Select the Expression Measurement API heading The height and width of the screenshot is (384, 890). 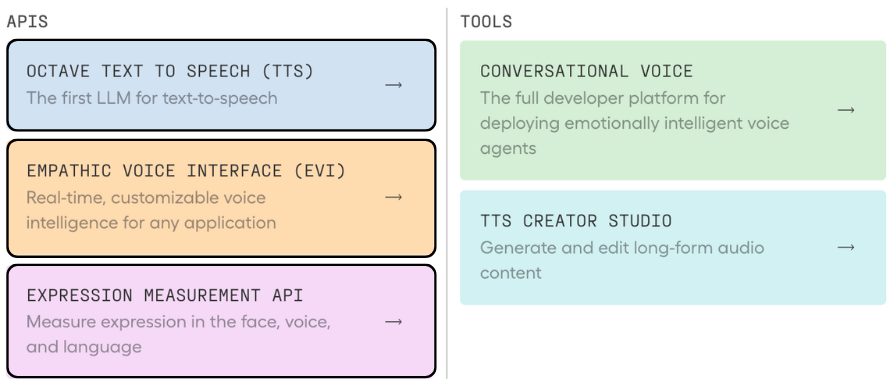(x=165, y=296)
